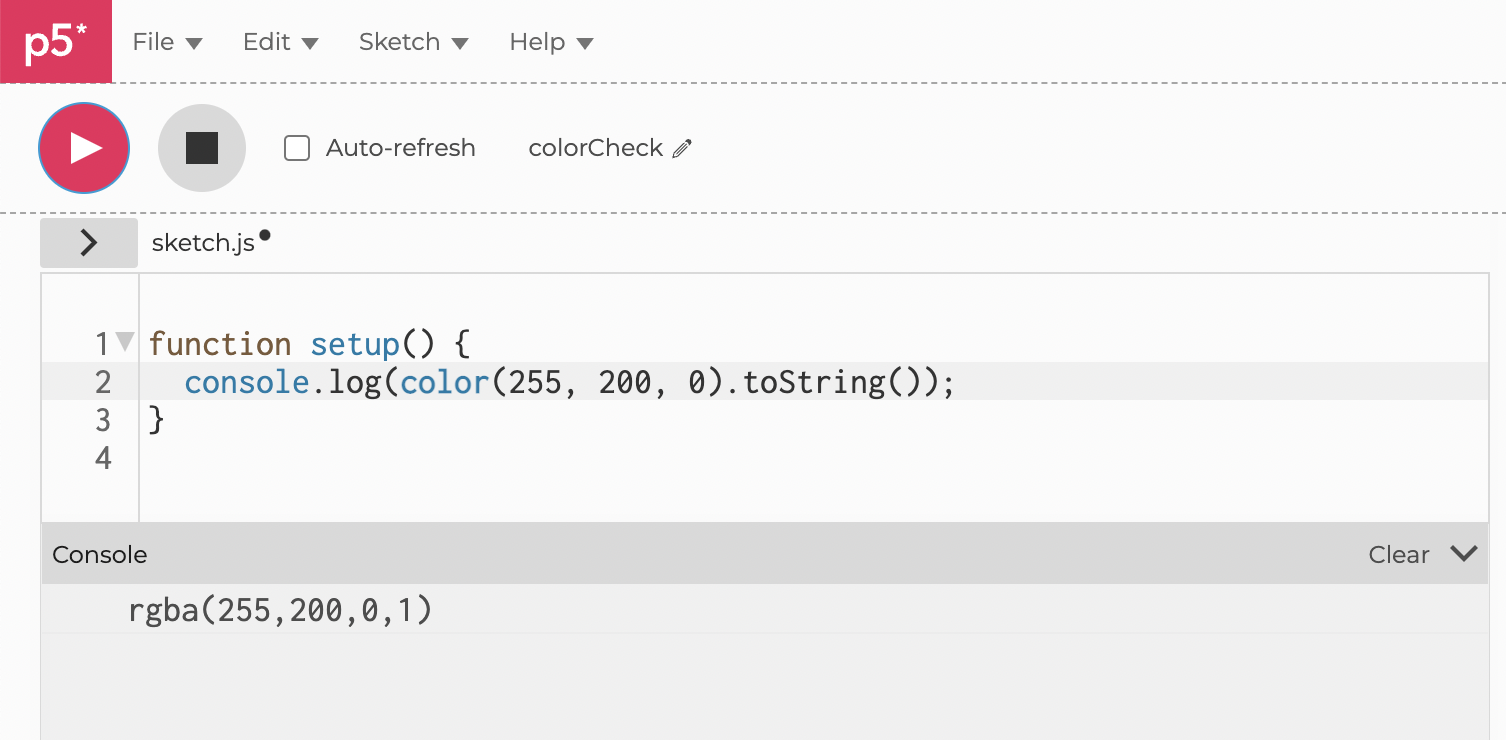
Task: Open the Edit menu
Action: [280, 42]
